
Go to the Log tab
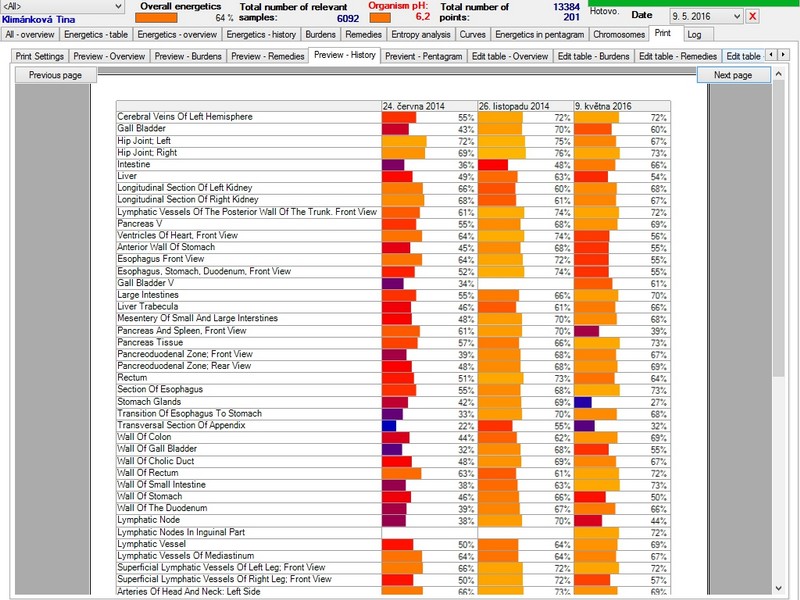point(694,35)
